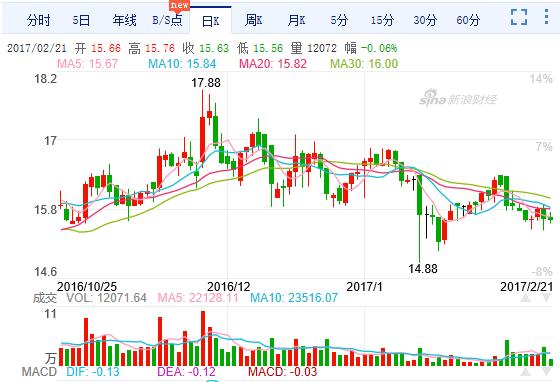Click the fullscreen expand icon
Image resolution: width=560 pixels, height=382 pixels.
tap(519, 17)
